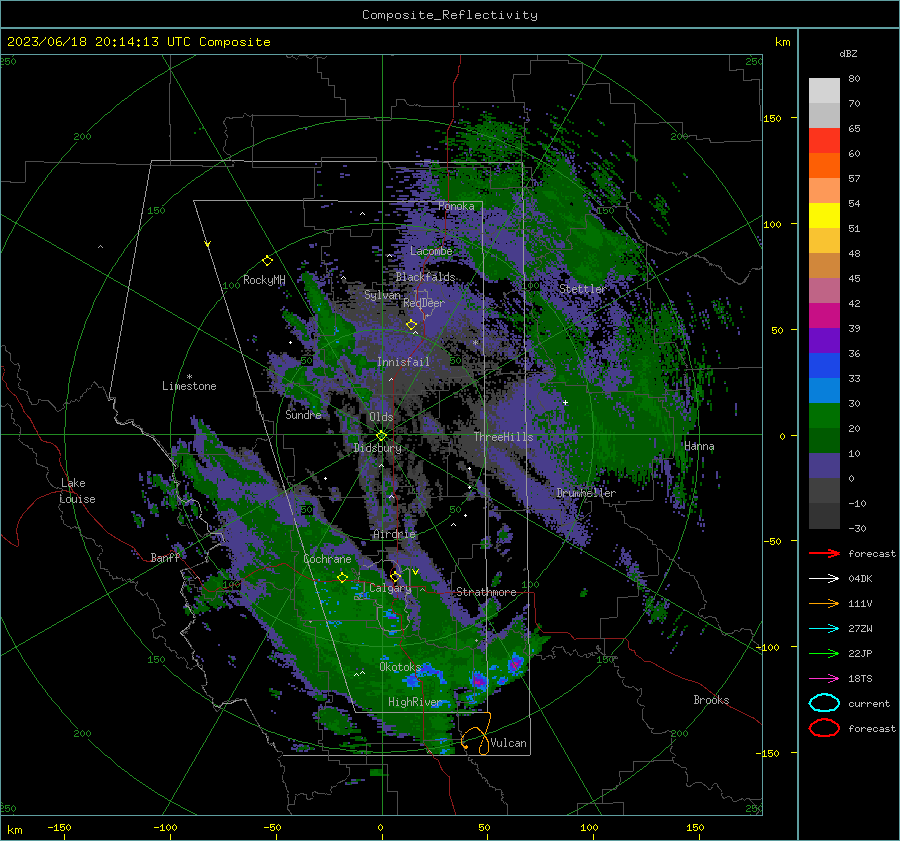The height and width of the screenshot is (841, 900).
Task: Click the Olds city label
Action: (x=381, y=417)
